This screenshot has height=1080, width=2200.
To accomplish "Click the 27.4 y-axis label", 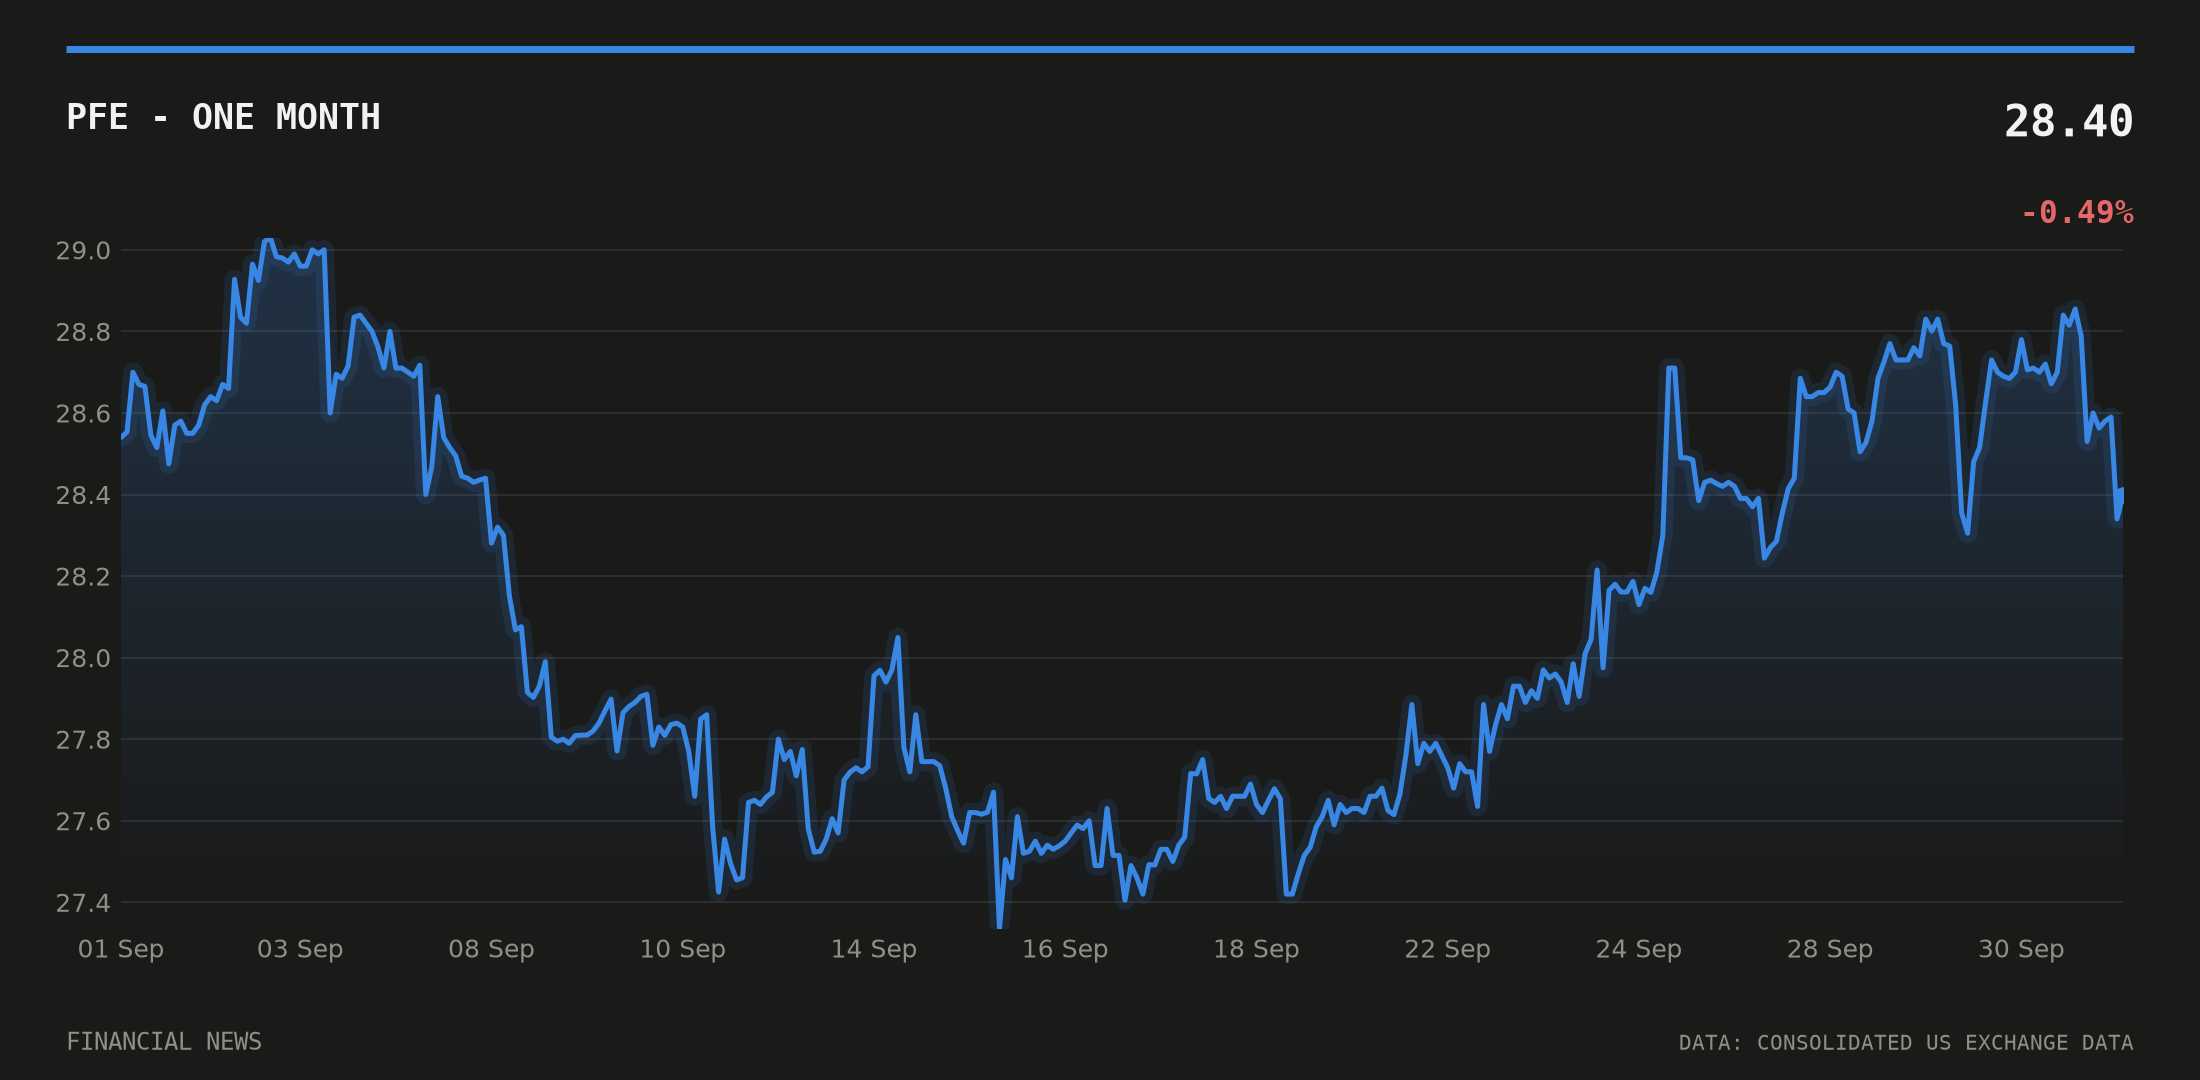I will (x=83, y=903).
